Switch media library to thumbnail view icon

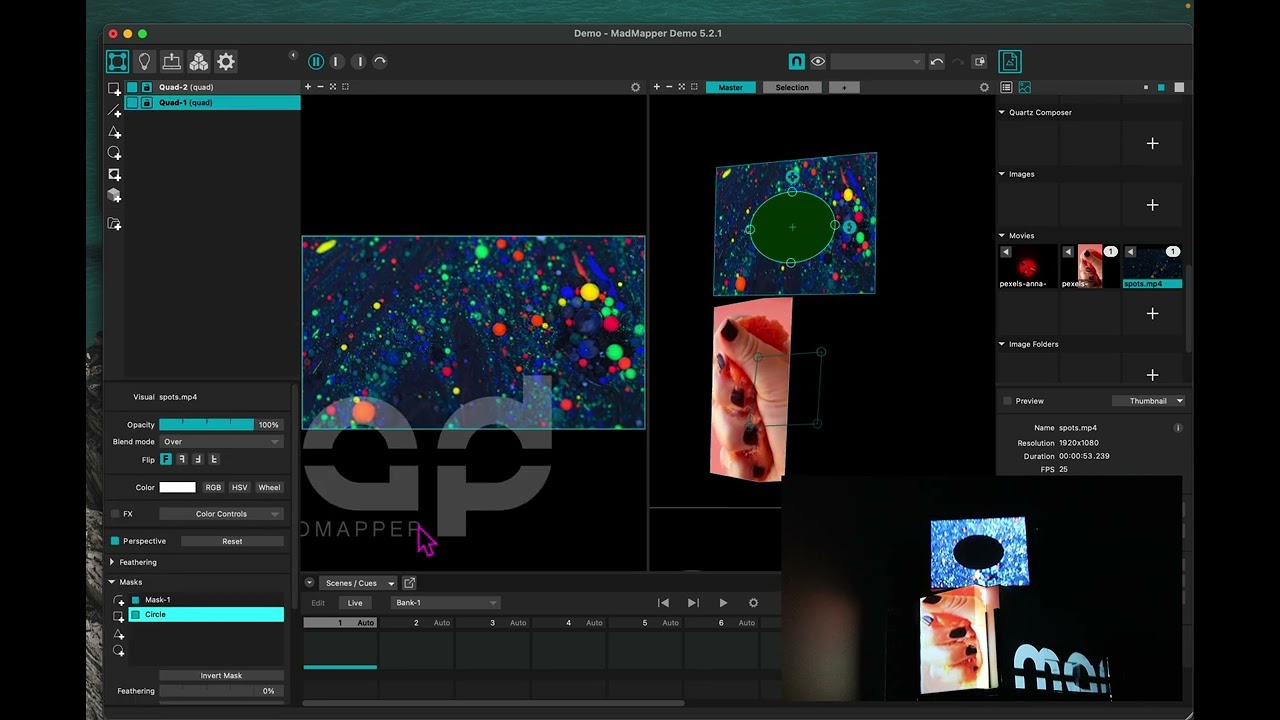(x=1024, y=88)
